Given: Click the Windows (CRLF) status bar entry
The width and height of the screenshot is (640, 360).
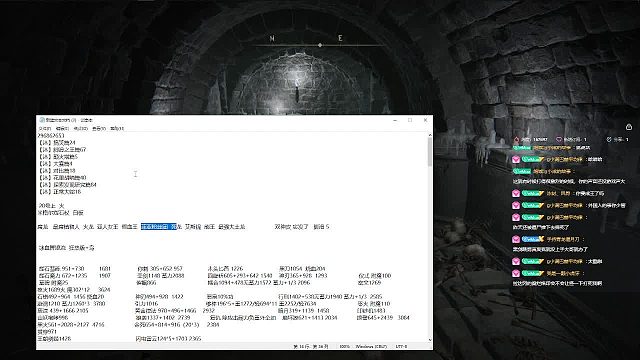Looking at the screenshot, I should (x=371, y=347).
